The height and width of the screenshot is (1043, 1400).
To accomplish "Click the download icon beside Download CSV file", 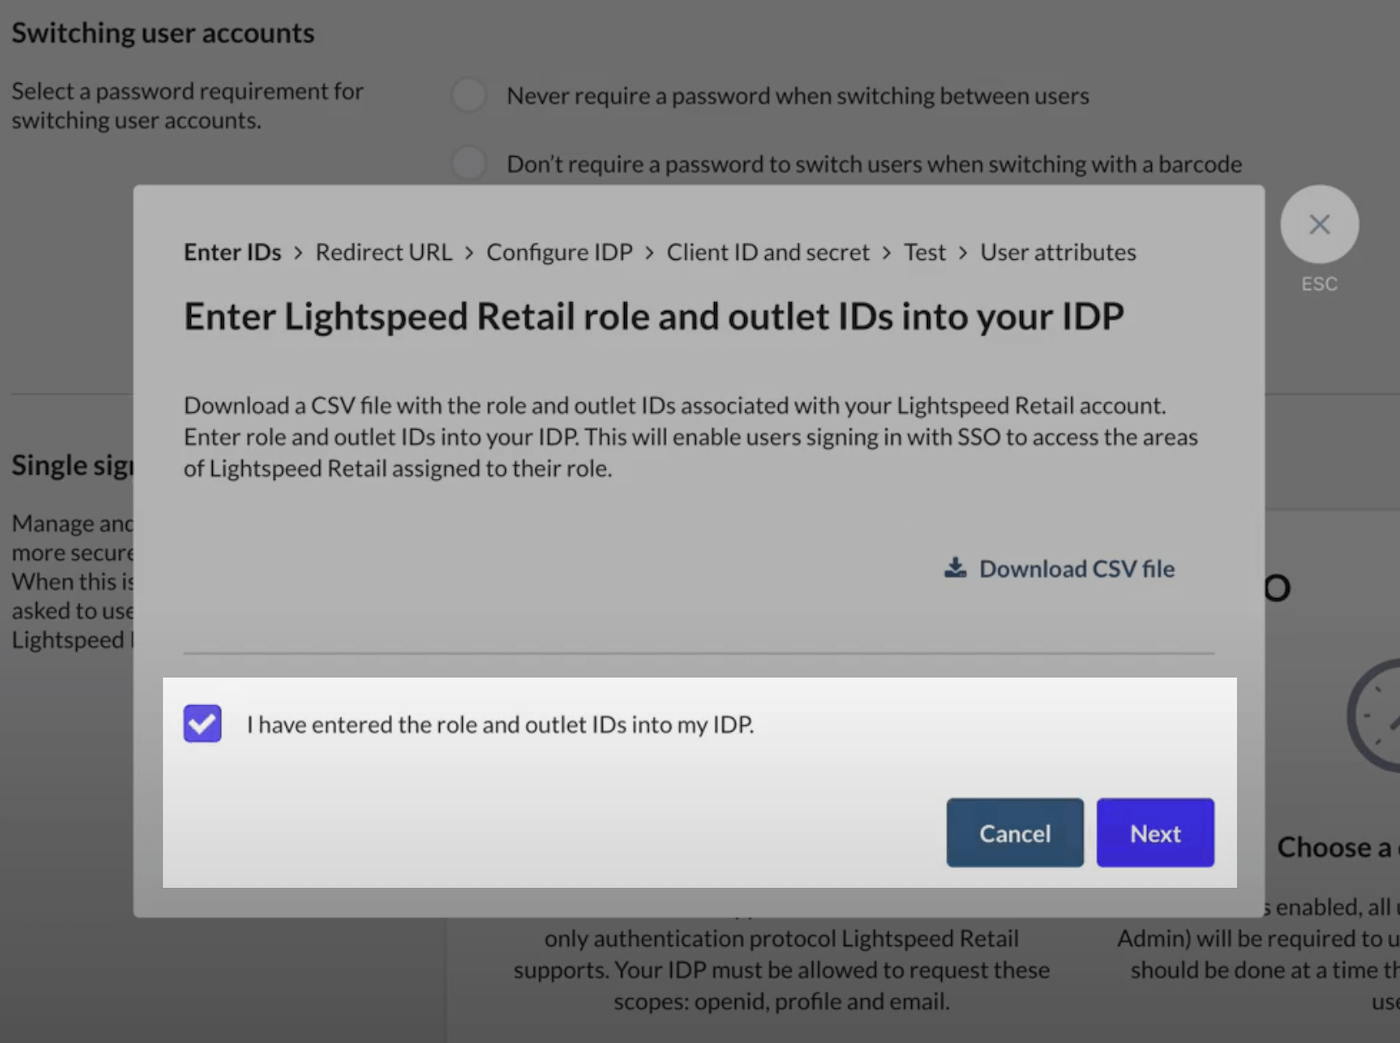I will (955, 568).
